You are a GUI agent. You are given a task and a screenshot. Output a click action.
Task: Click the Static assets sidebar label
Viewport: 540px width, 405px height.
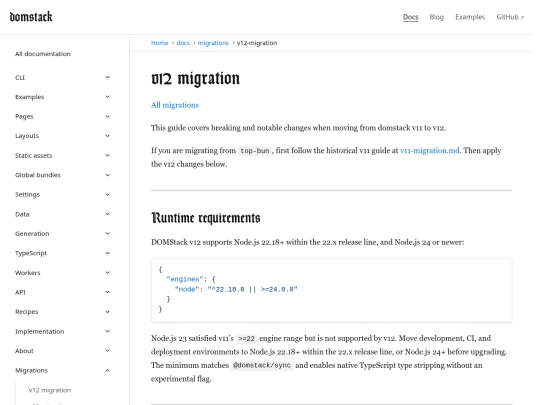click(33, 155)
